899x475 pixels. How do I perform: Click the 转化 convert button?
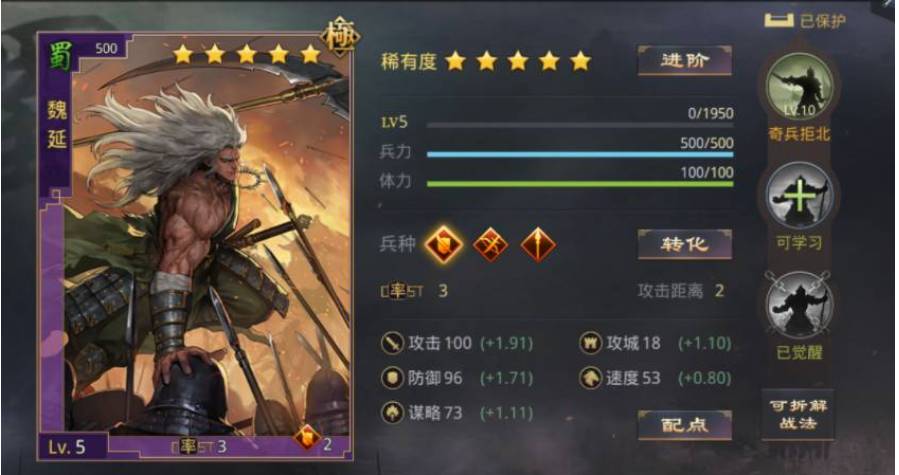685,244
